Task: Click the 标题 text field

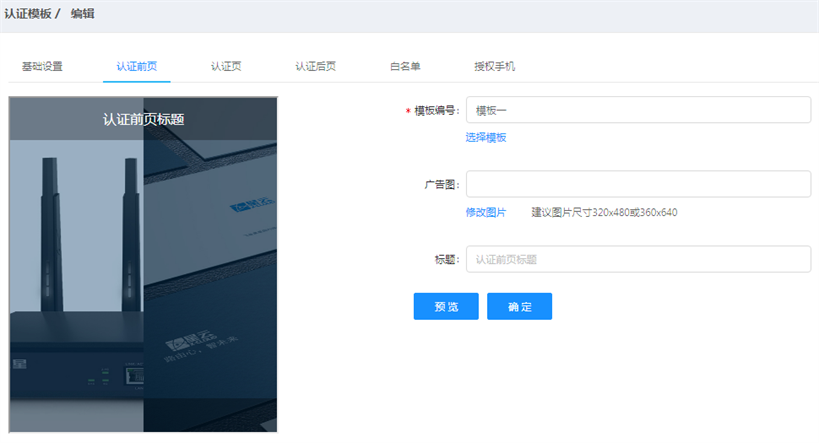Action: [x=638, y=259]
